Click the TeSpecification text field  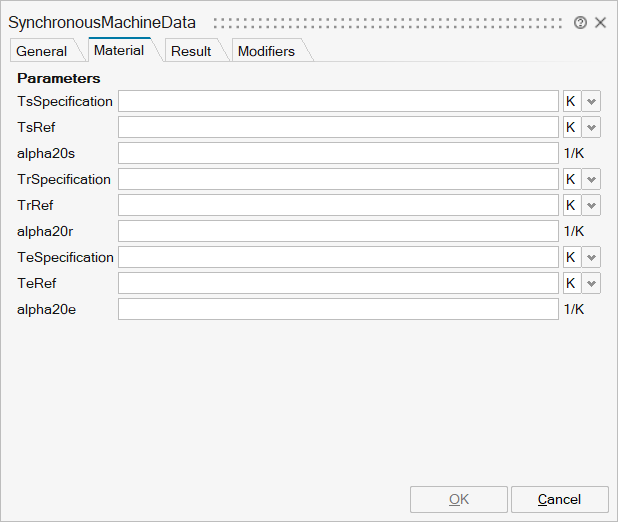pos(338,257)
